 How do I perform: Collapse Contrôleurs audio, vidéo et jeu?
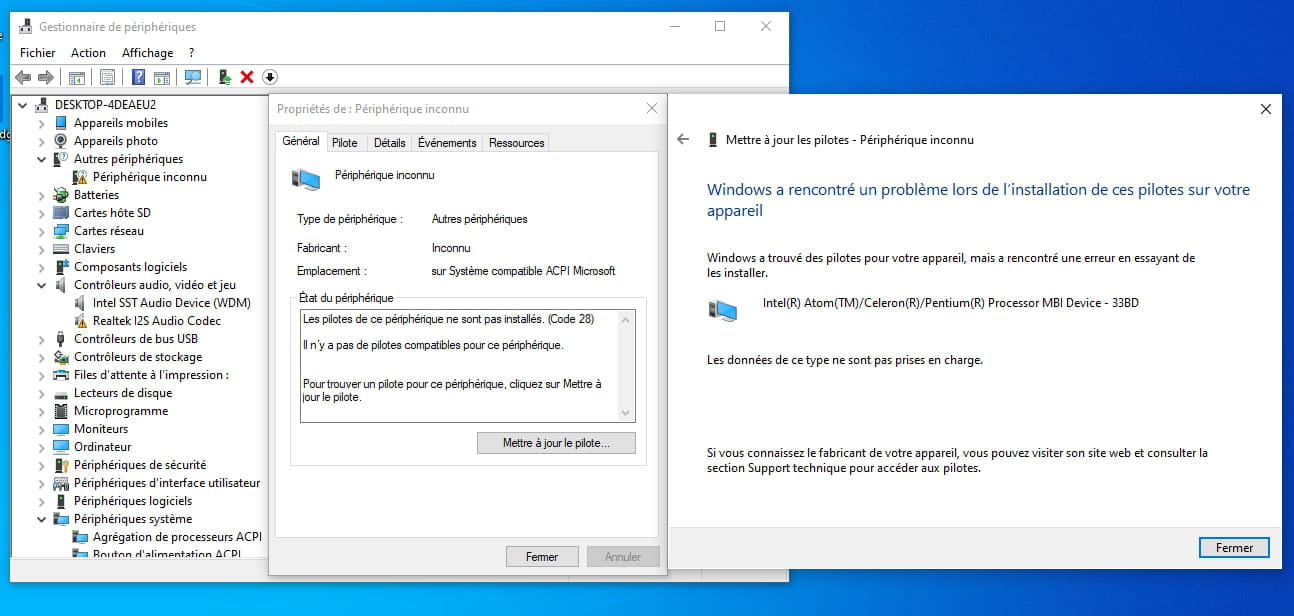coord(42,285)
